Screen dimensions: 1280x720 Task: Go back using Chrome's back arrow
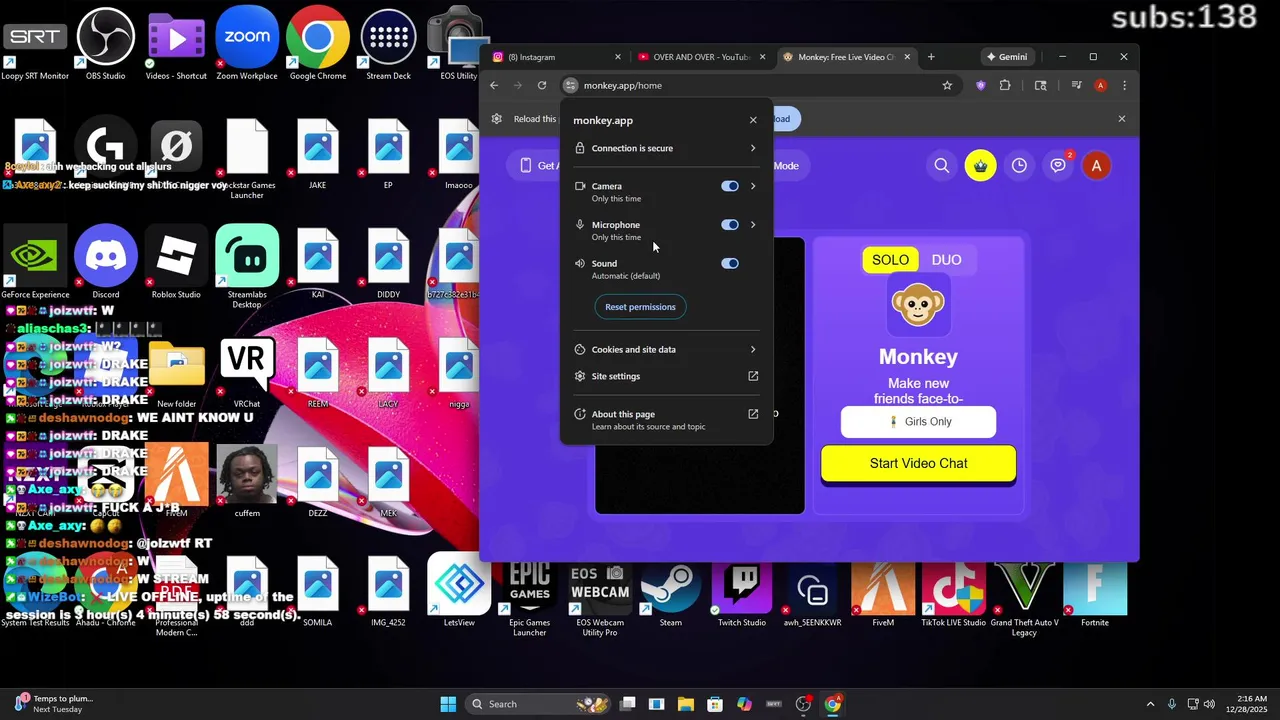click(x=494, y=85)
